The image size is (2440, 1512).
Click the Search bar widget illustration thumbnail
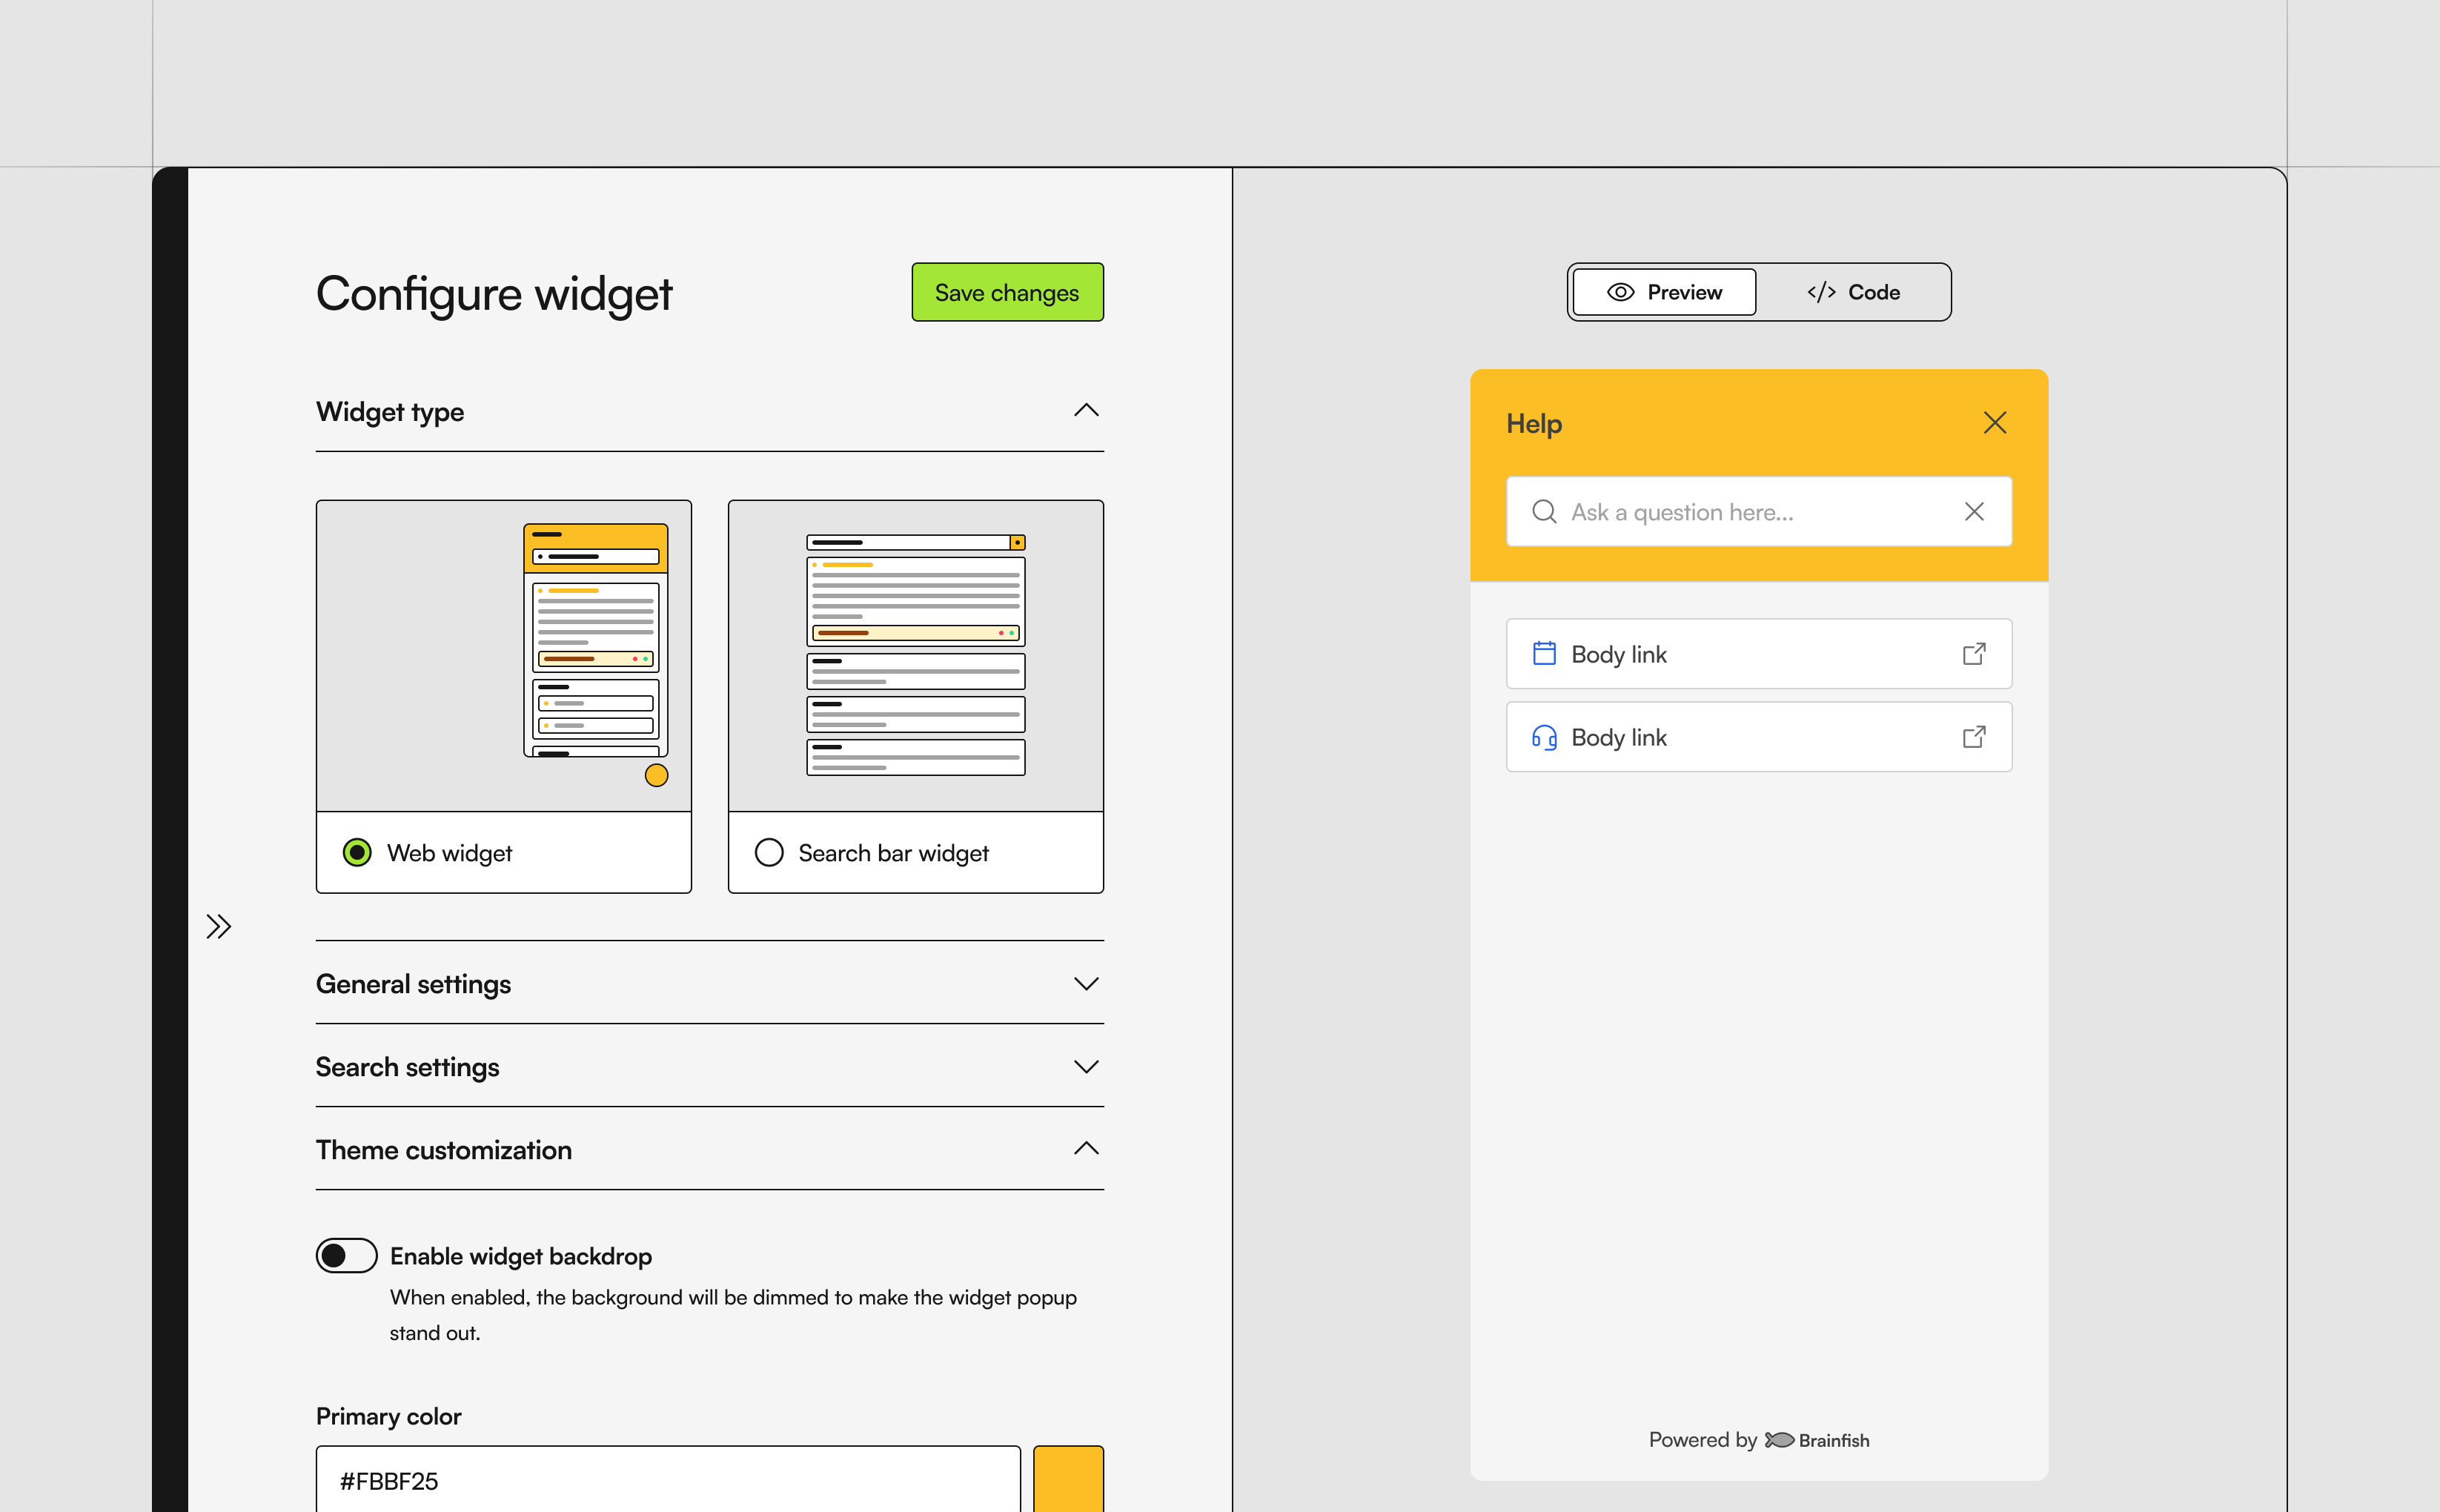click(916, 656)
